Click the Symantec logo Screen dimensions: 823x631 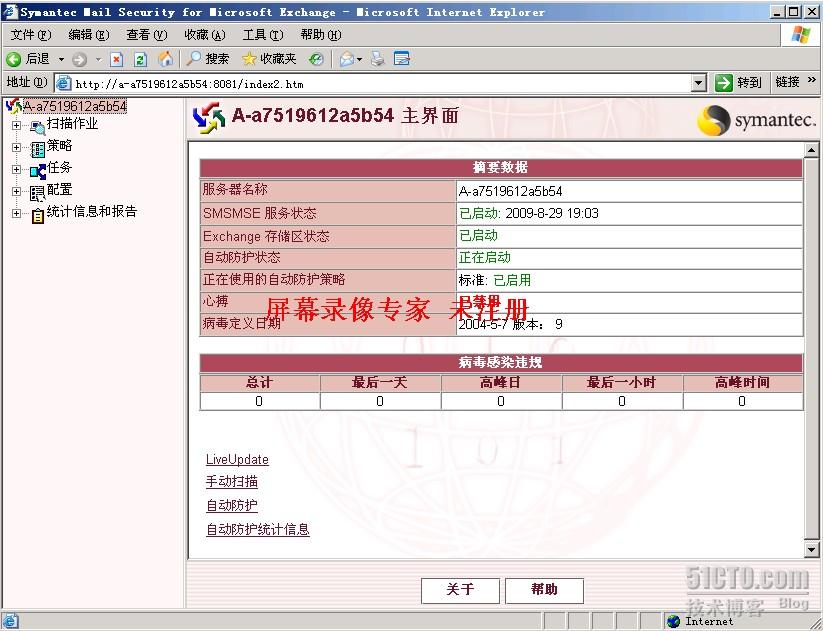point(756,120)
